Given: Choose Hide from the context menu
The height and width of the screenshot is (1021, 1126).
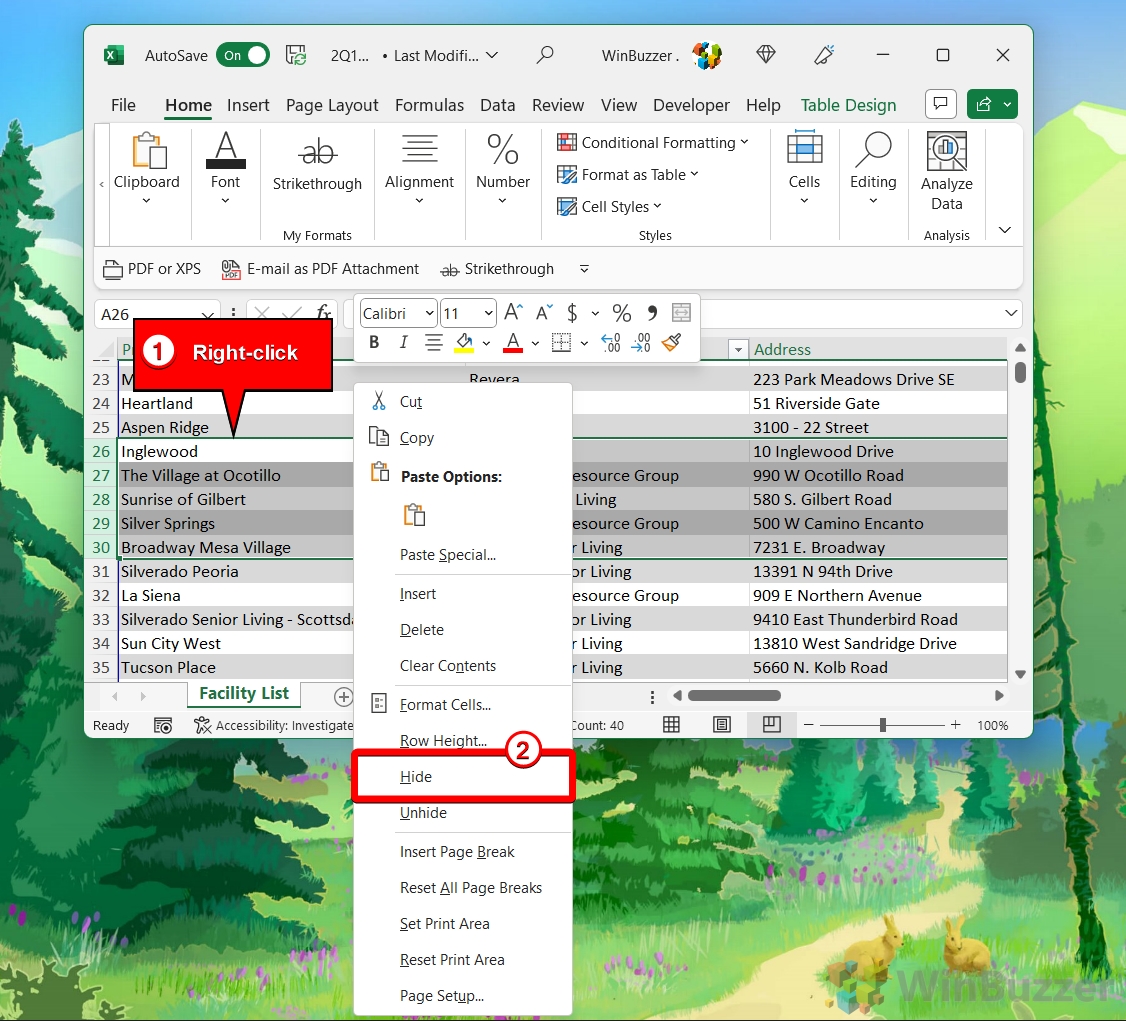Looking at the screenshot, I should pos(416,777).
